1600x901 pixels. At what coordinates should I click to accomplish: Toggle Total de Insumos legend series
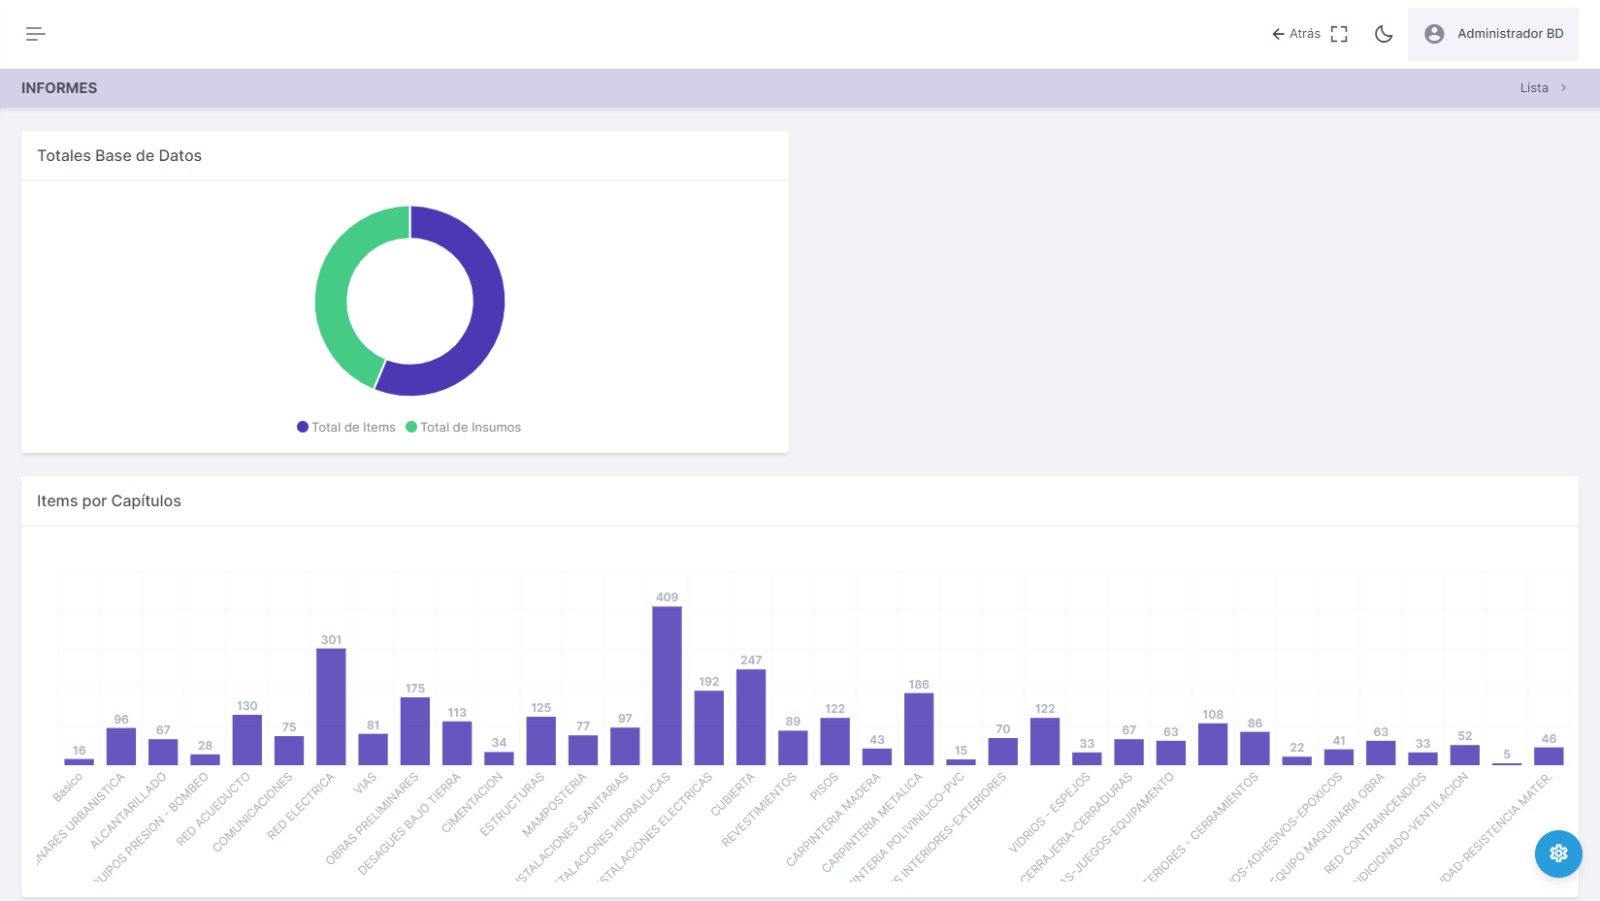(463, 427)
